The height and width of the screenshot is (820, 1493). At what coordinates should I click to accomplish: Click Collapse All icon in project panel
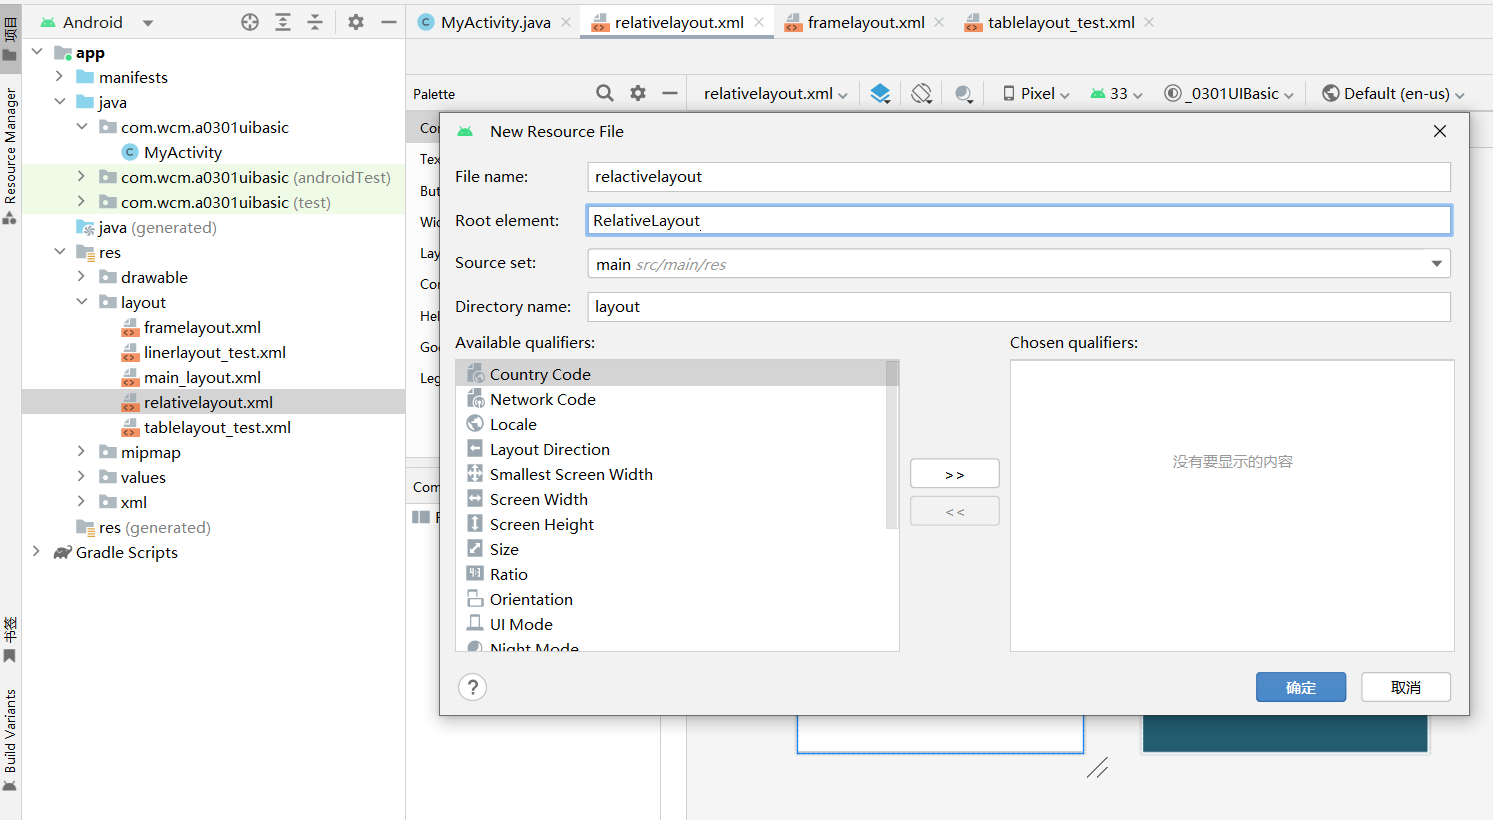point(315,22)
